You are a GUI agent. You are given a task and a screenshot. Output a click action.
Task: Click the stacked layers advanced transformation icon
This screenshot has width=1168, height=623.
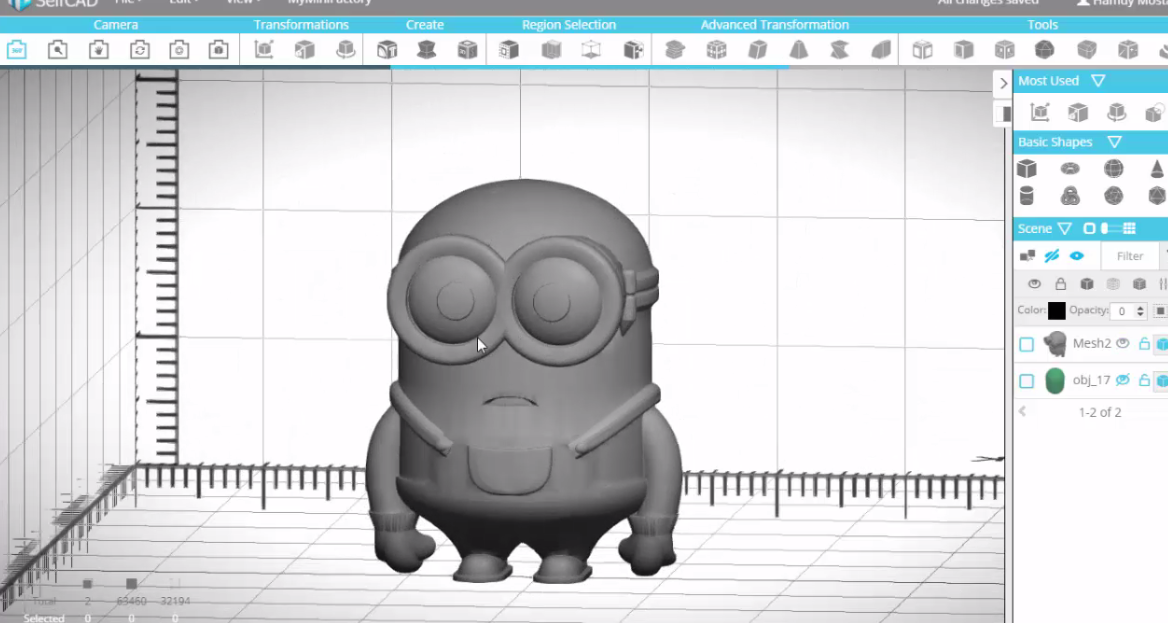(x=675, y=50)
